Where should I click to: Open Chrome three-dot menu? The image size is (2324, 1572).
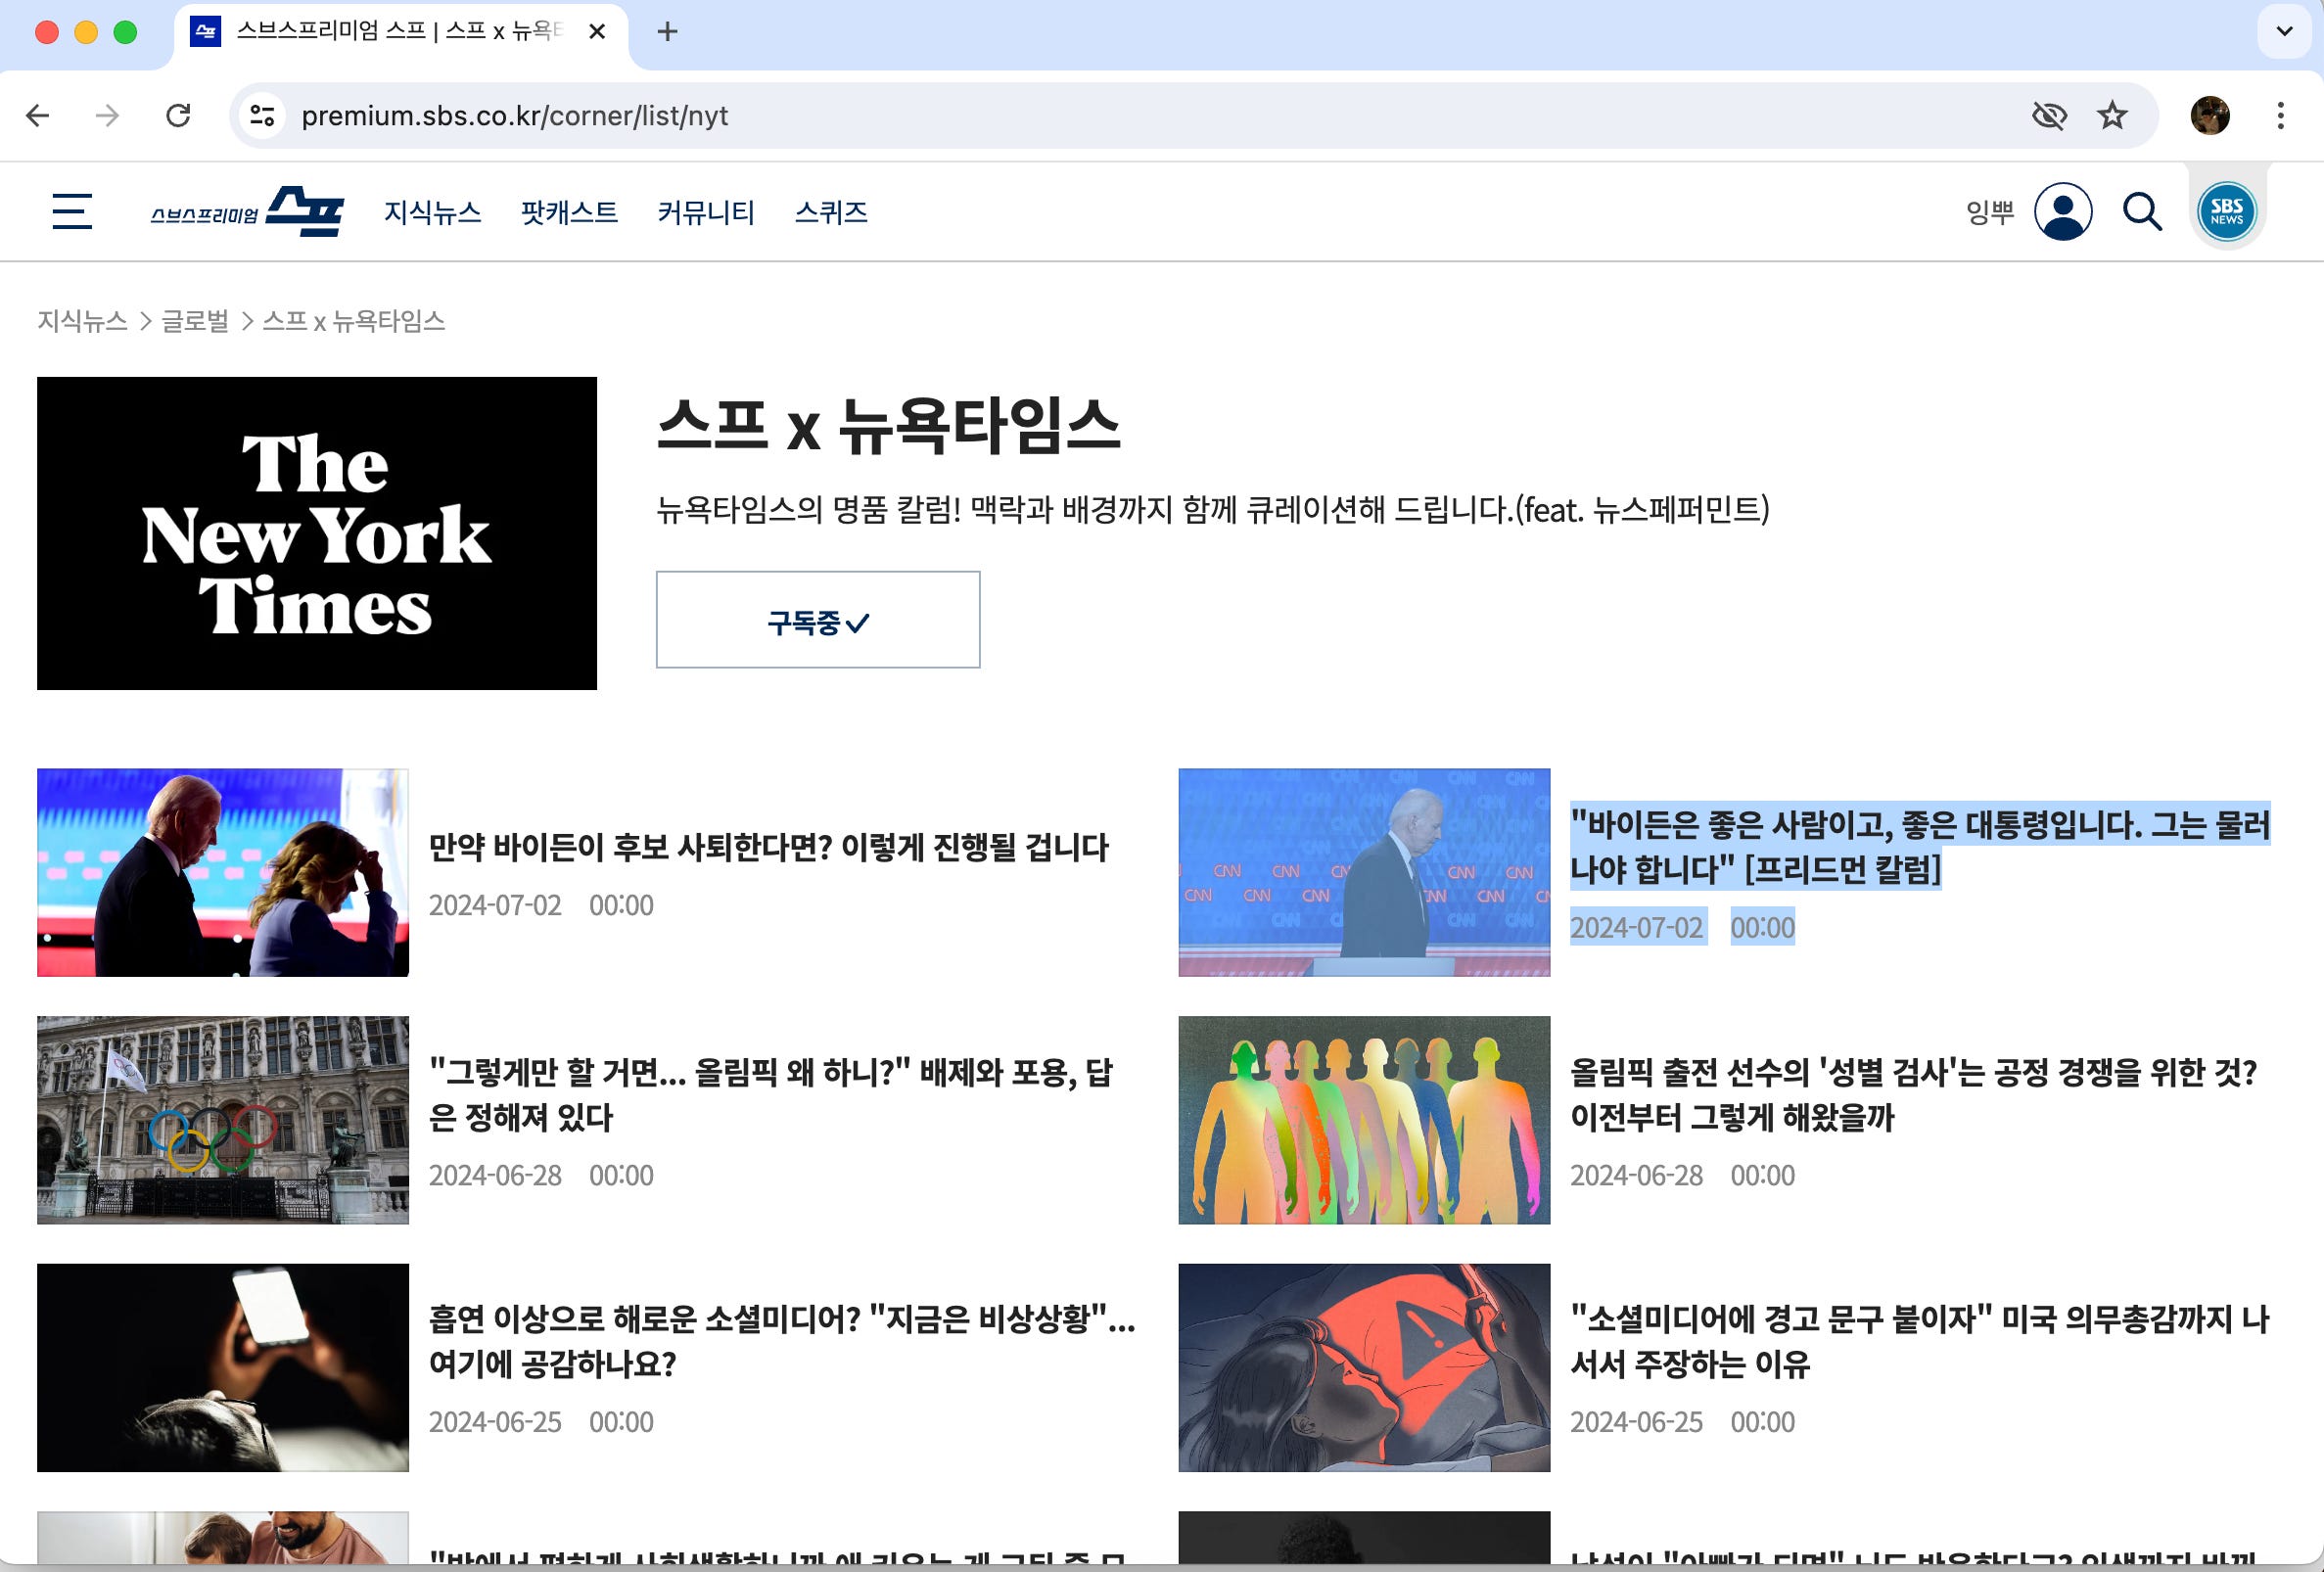tap(2280, 116)
